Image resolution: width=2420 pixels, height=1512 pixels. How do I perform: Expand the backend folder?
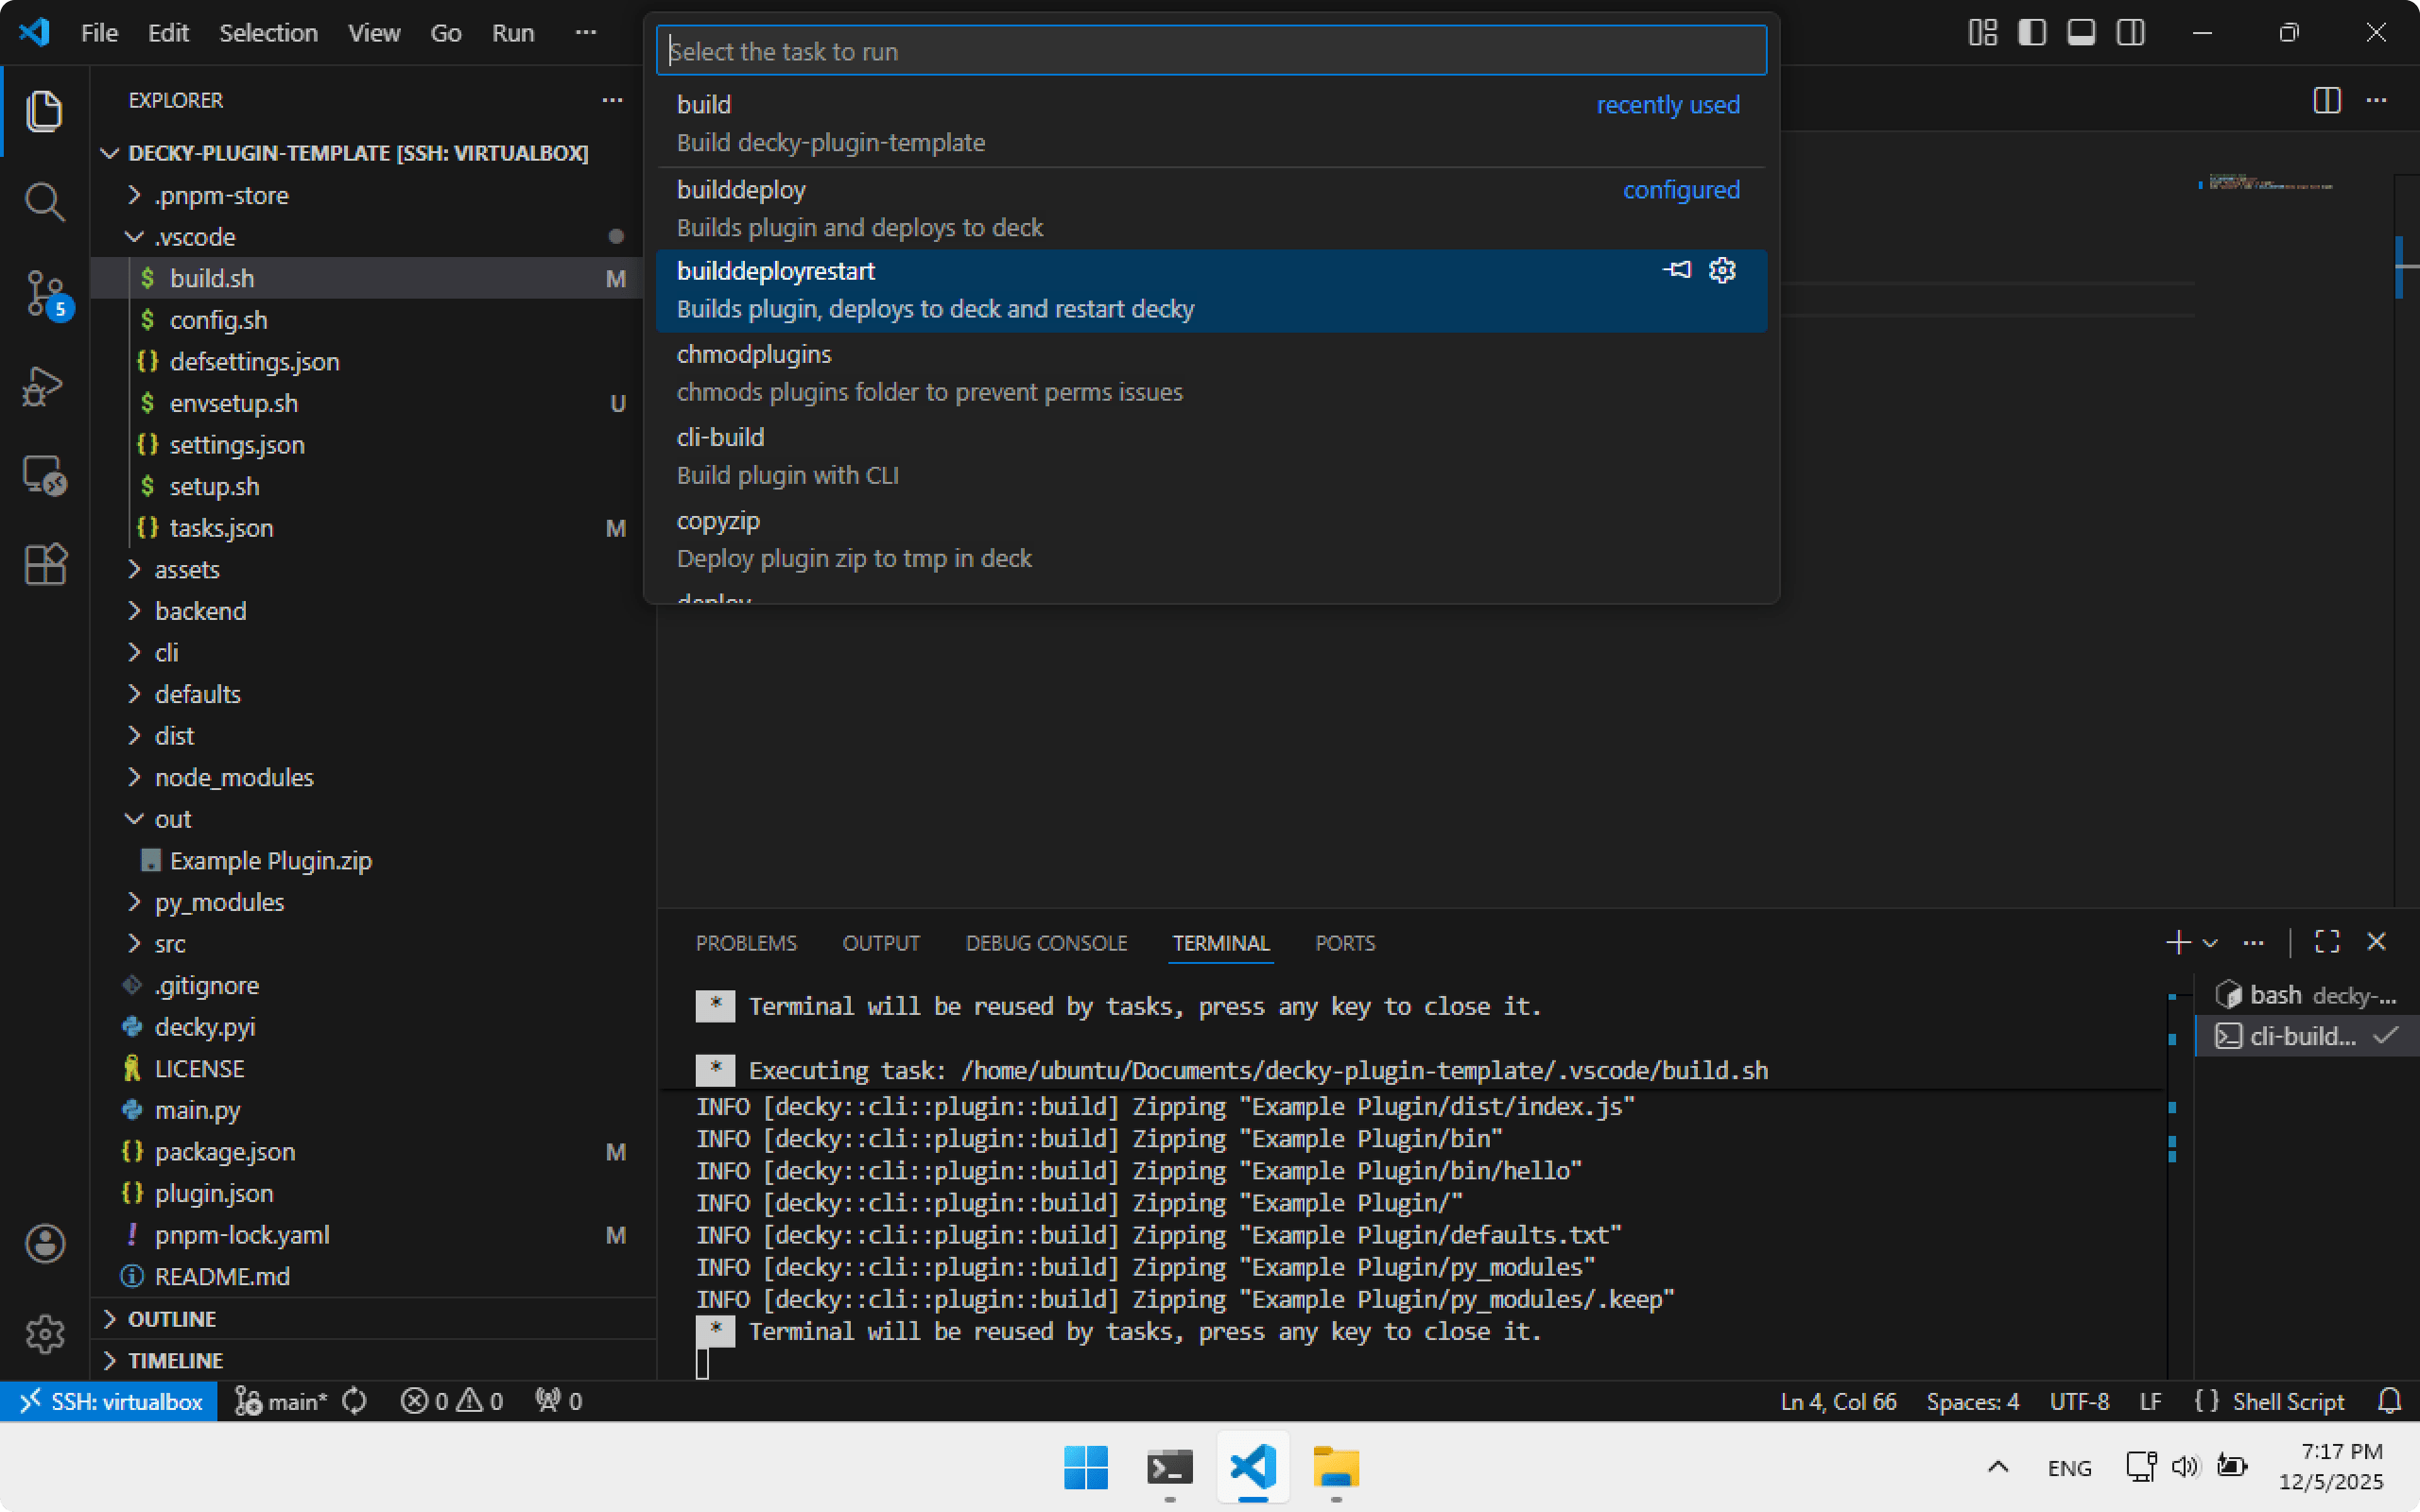coord(200,611)
